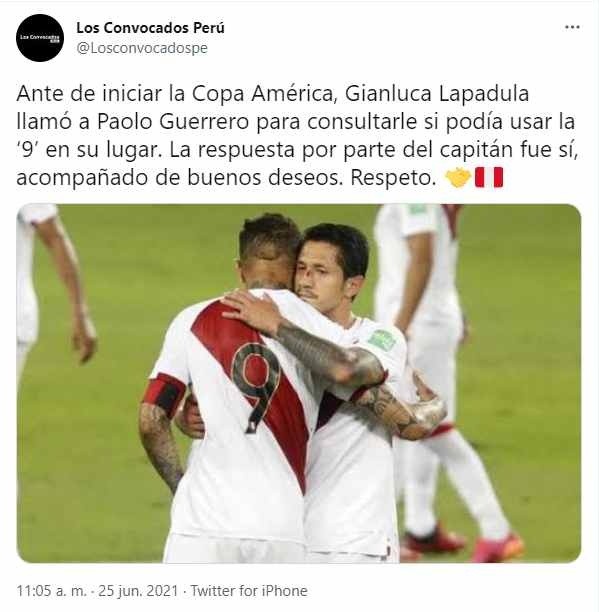Image resolution: width=599 pixels, height=612 pixels.
Task: Click the handshake emoji in the tweet
Action: [458, 178]
